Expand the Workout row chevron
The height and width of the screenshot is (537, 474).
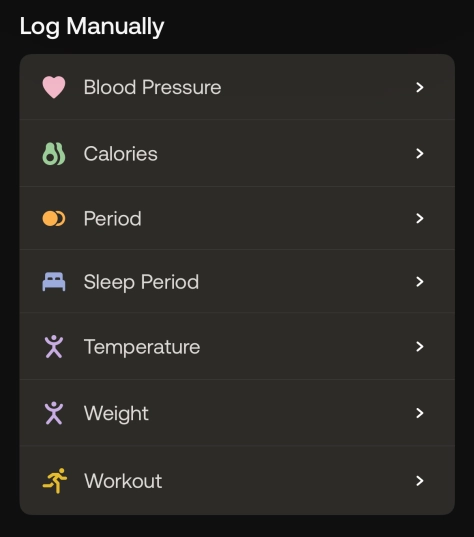[420, 481]
